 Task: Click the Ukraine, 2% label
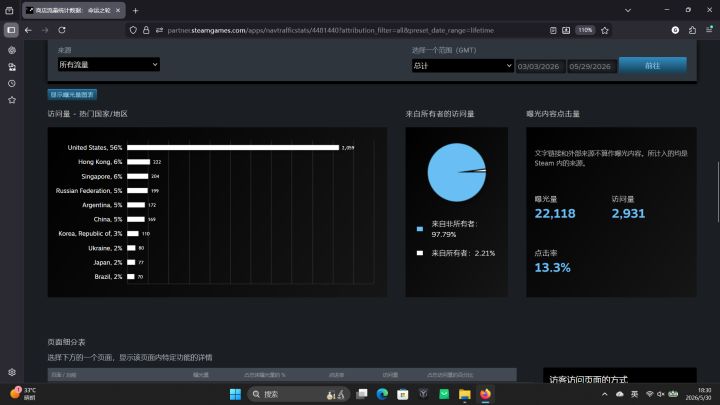tap(105, 248)
